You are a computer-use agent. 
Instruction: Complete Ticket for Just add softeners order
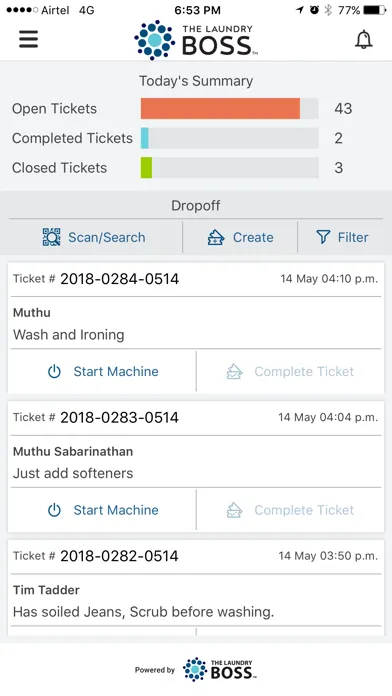point(290,510)
